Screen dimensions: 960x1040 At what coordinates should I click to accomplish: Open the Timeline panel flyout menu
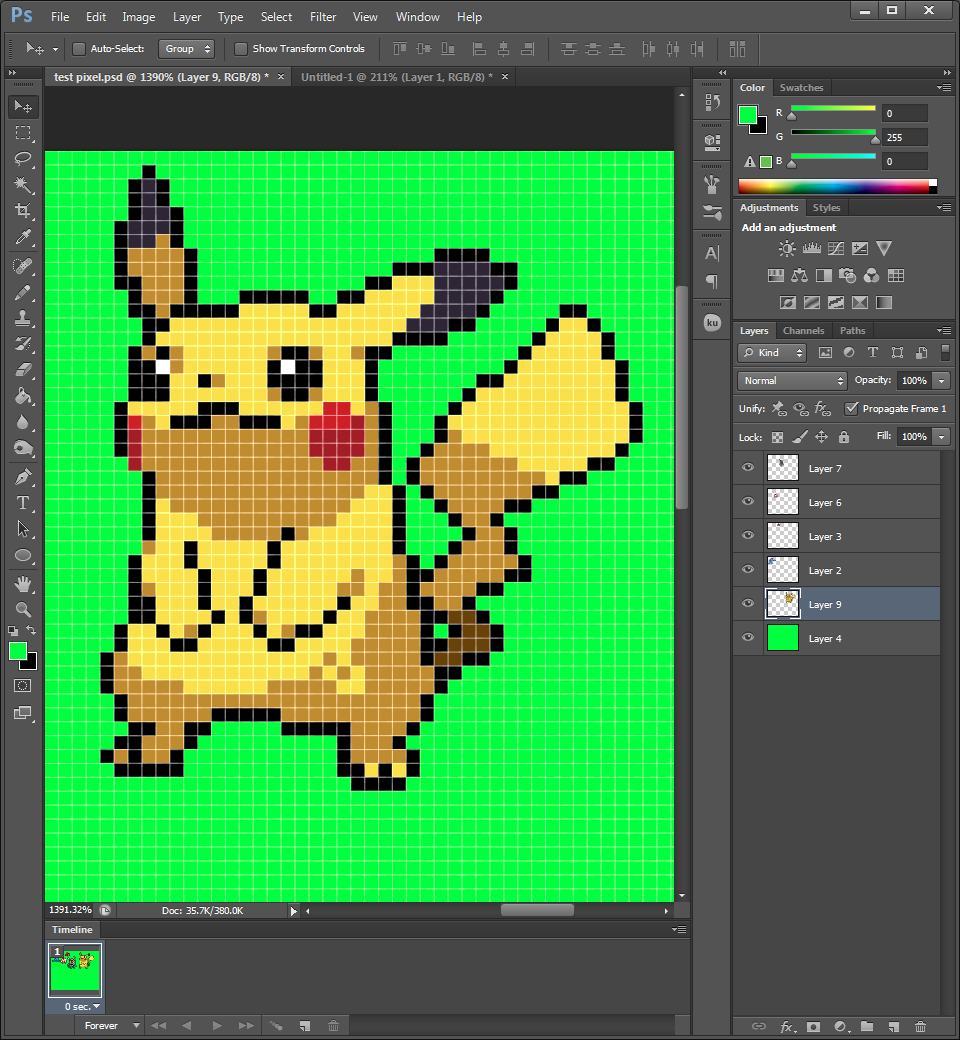679,930
